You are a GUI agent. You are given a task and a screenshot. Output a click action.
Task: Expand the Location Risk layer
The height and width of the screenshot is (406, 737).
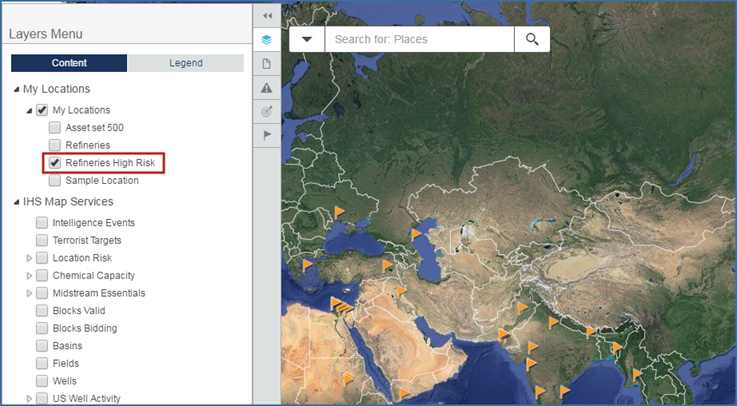(x=29, y=258)
